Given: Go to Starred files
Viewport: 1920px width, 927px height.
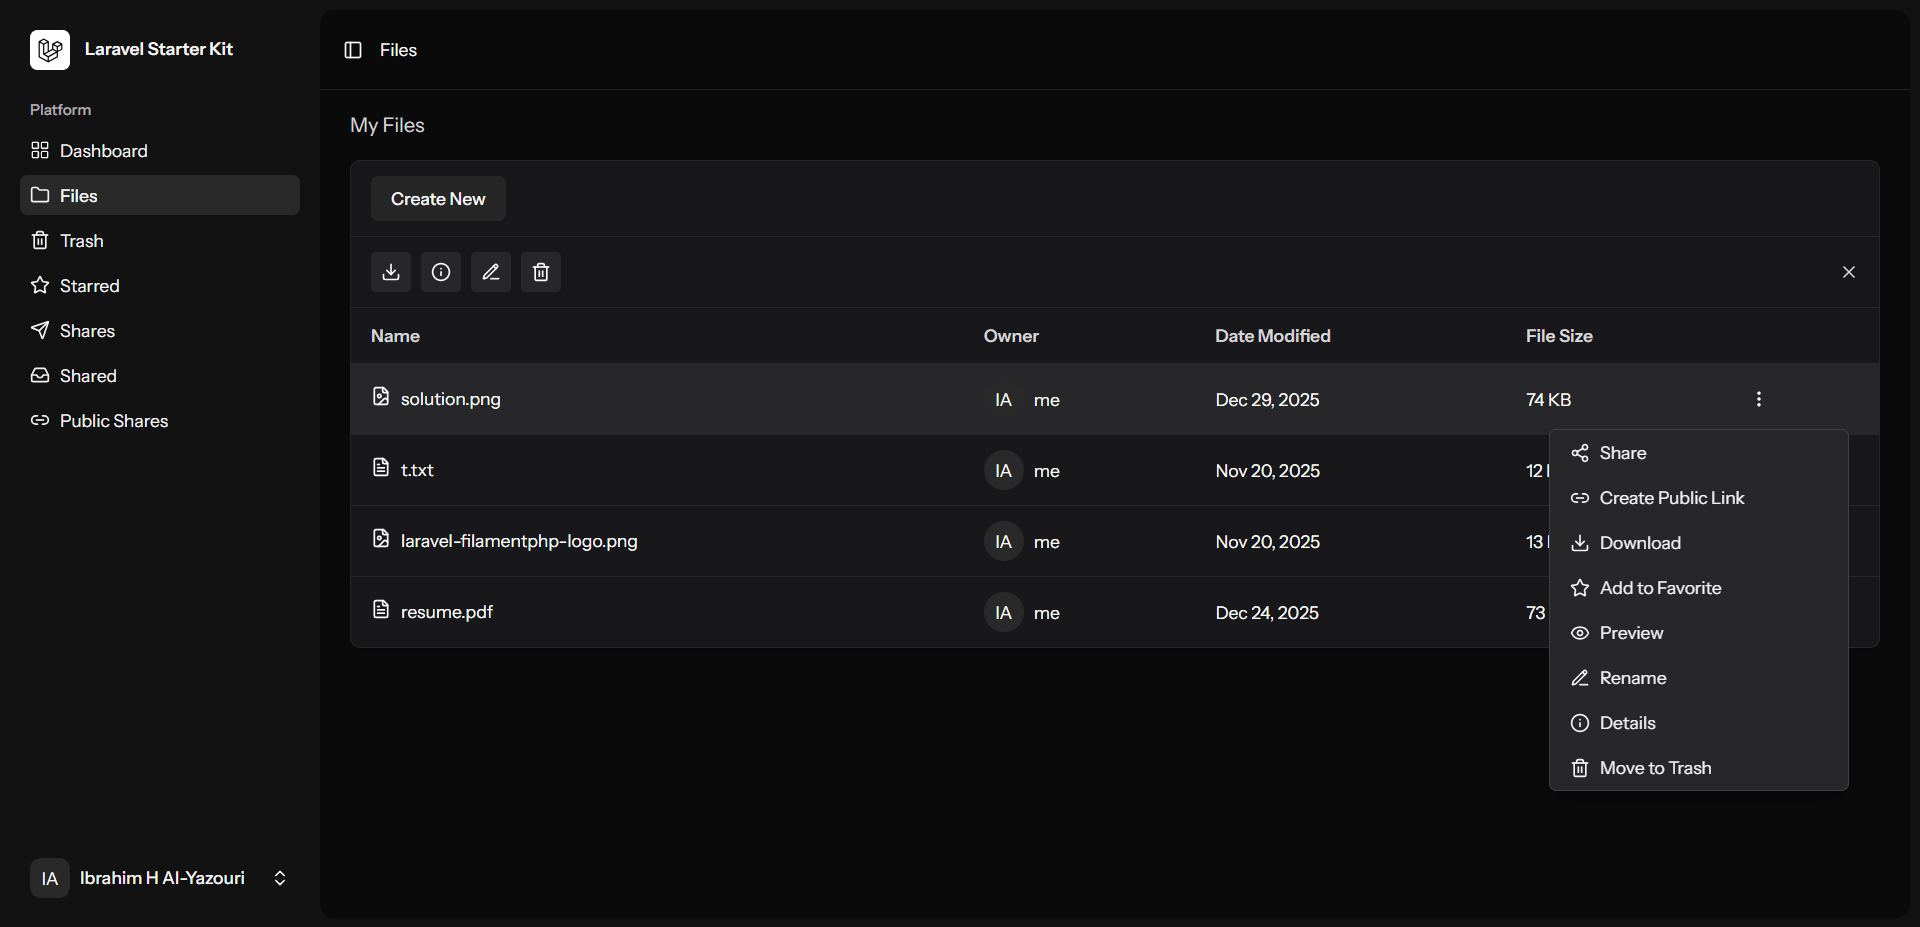Looking at the screenshot, I should (x=160, y=285).
